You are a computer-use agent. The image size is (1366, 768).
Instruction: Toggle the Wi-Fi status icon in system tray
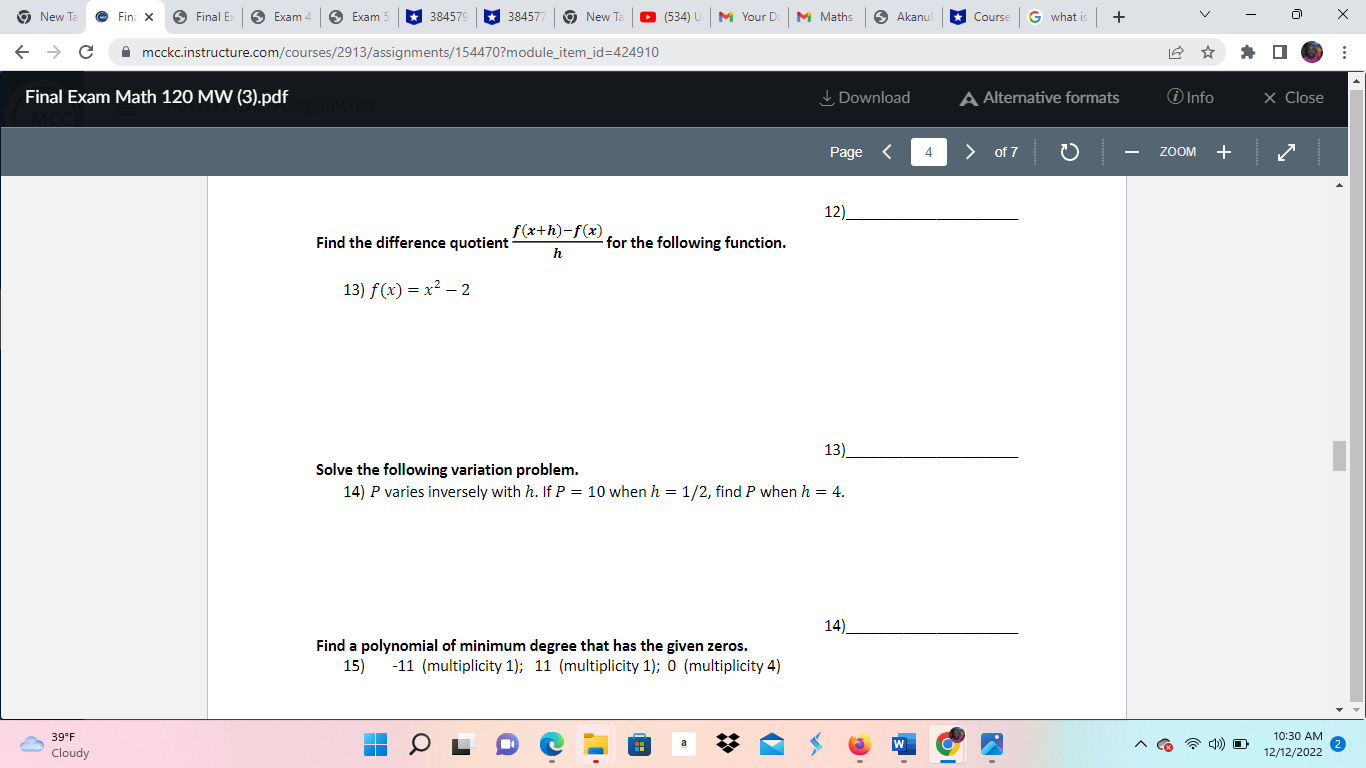tap(1191, 744)
